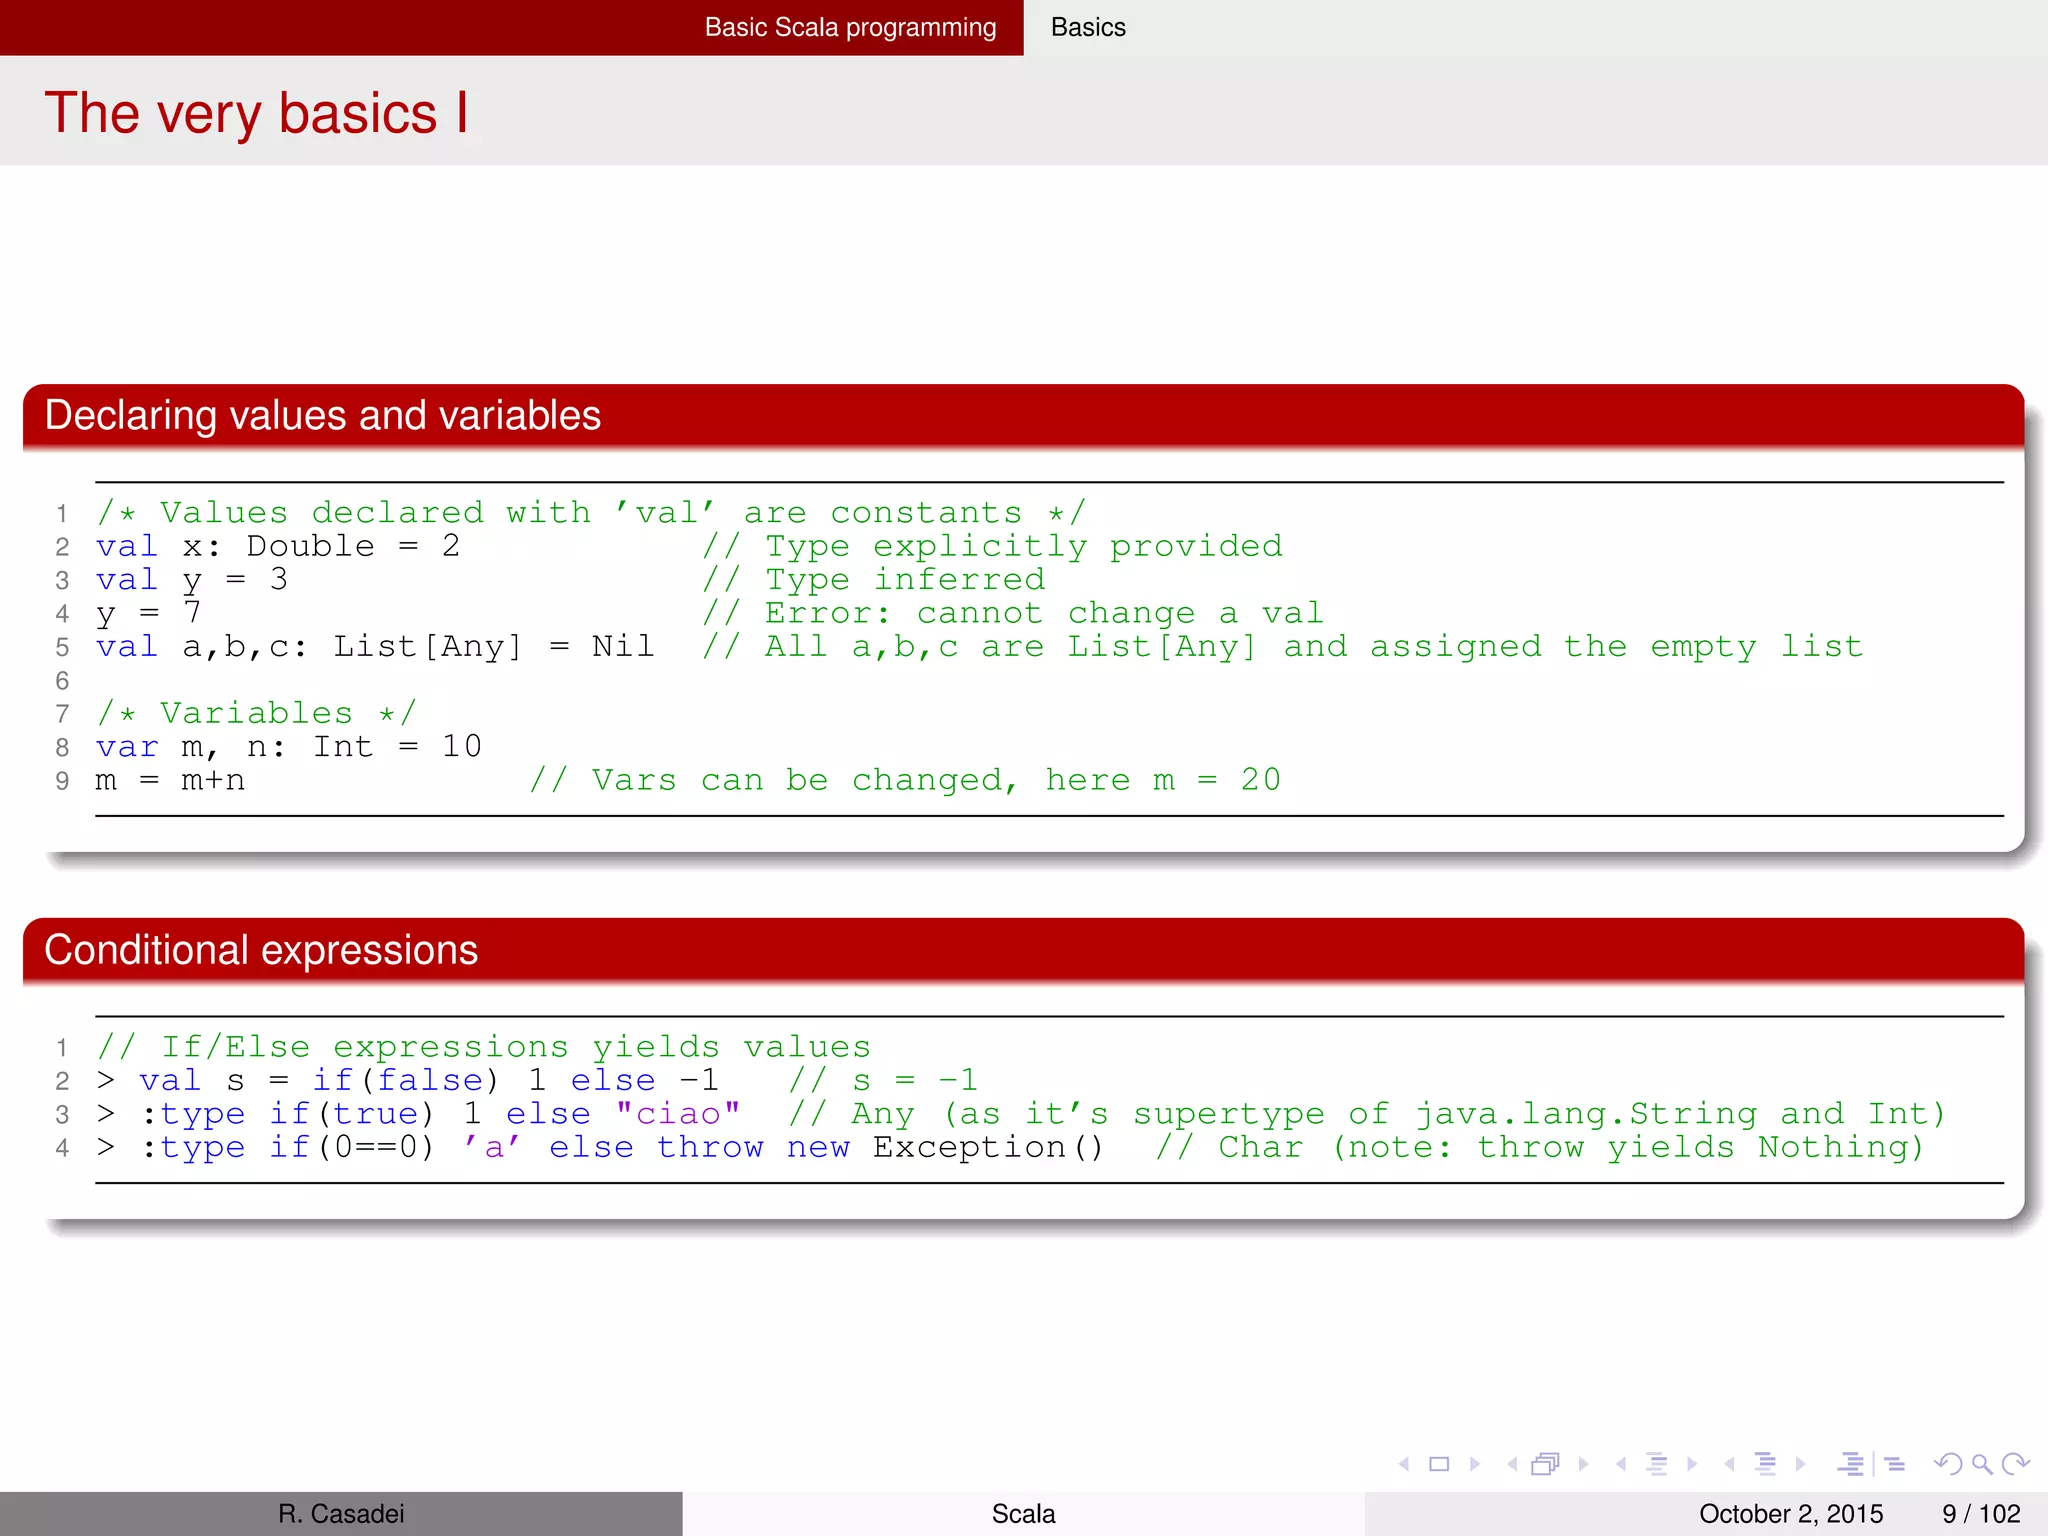Click the magnifier search icon
The height and width of the screenshot is (1536, 2048).
[x=1982, y=1465]
